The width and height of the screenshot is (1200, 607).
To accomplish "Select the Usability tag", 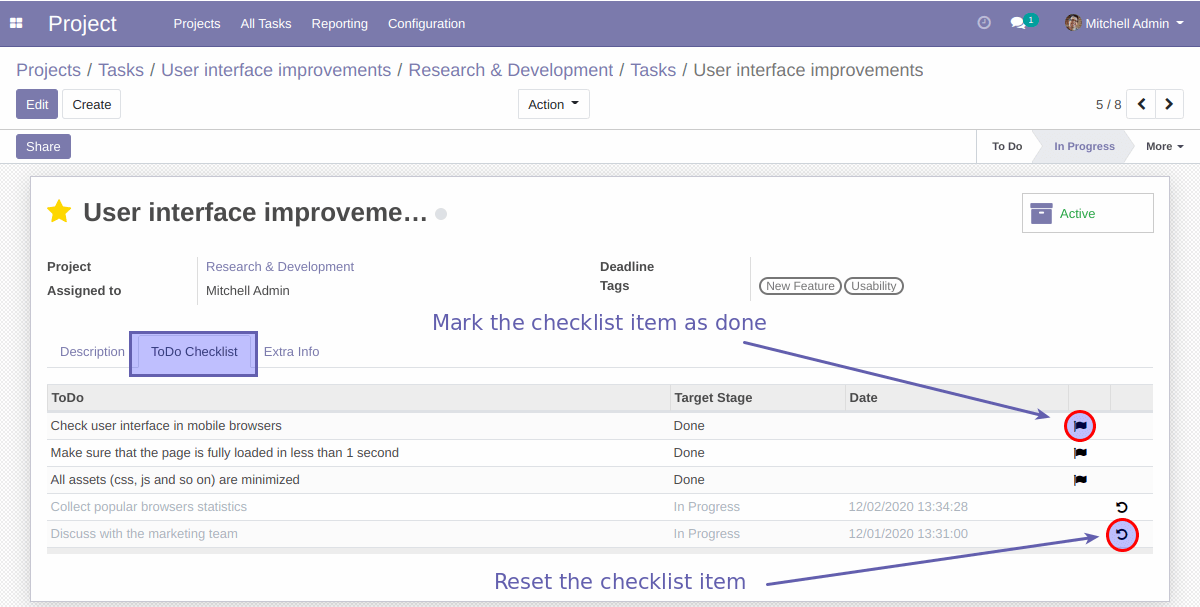I will coord(873,285).
